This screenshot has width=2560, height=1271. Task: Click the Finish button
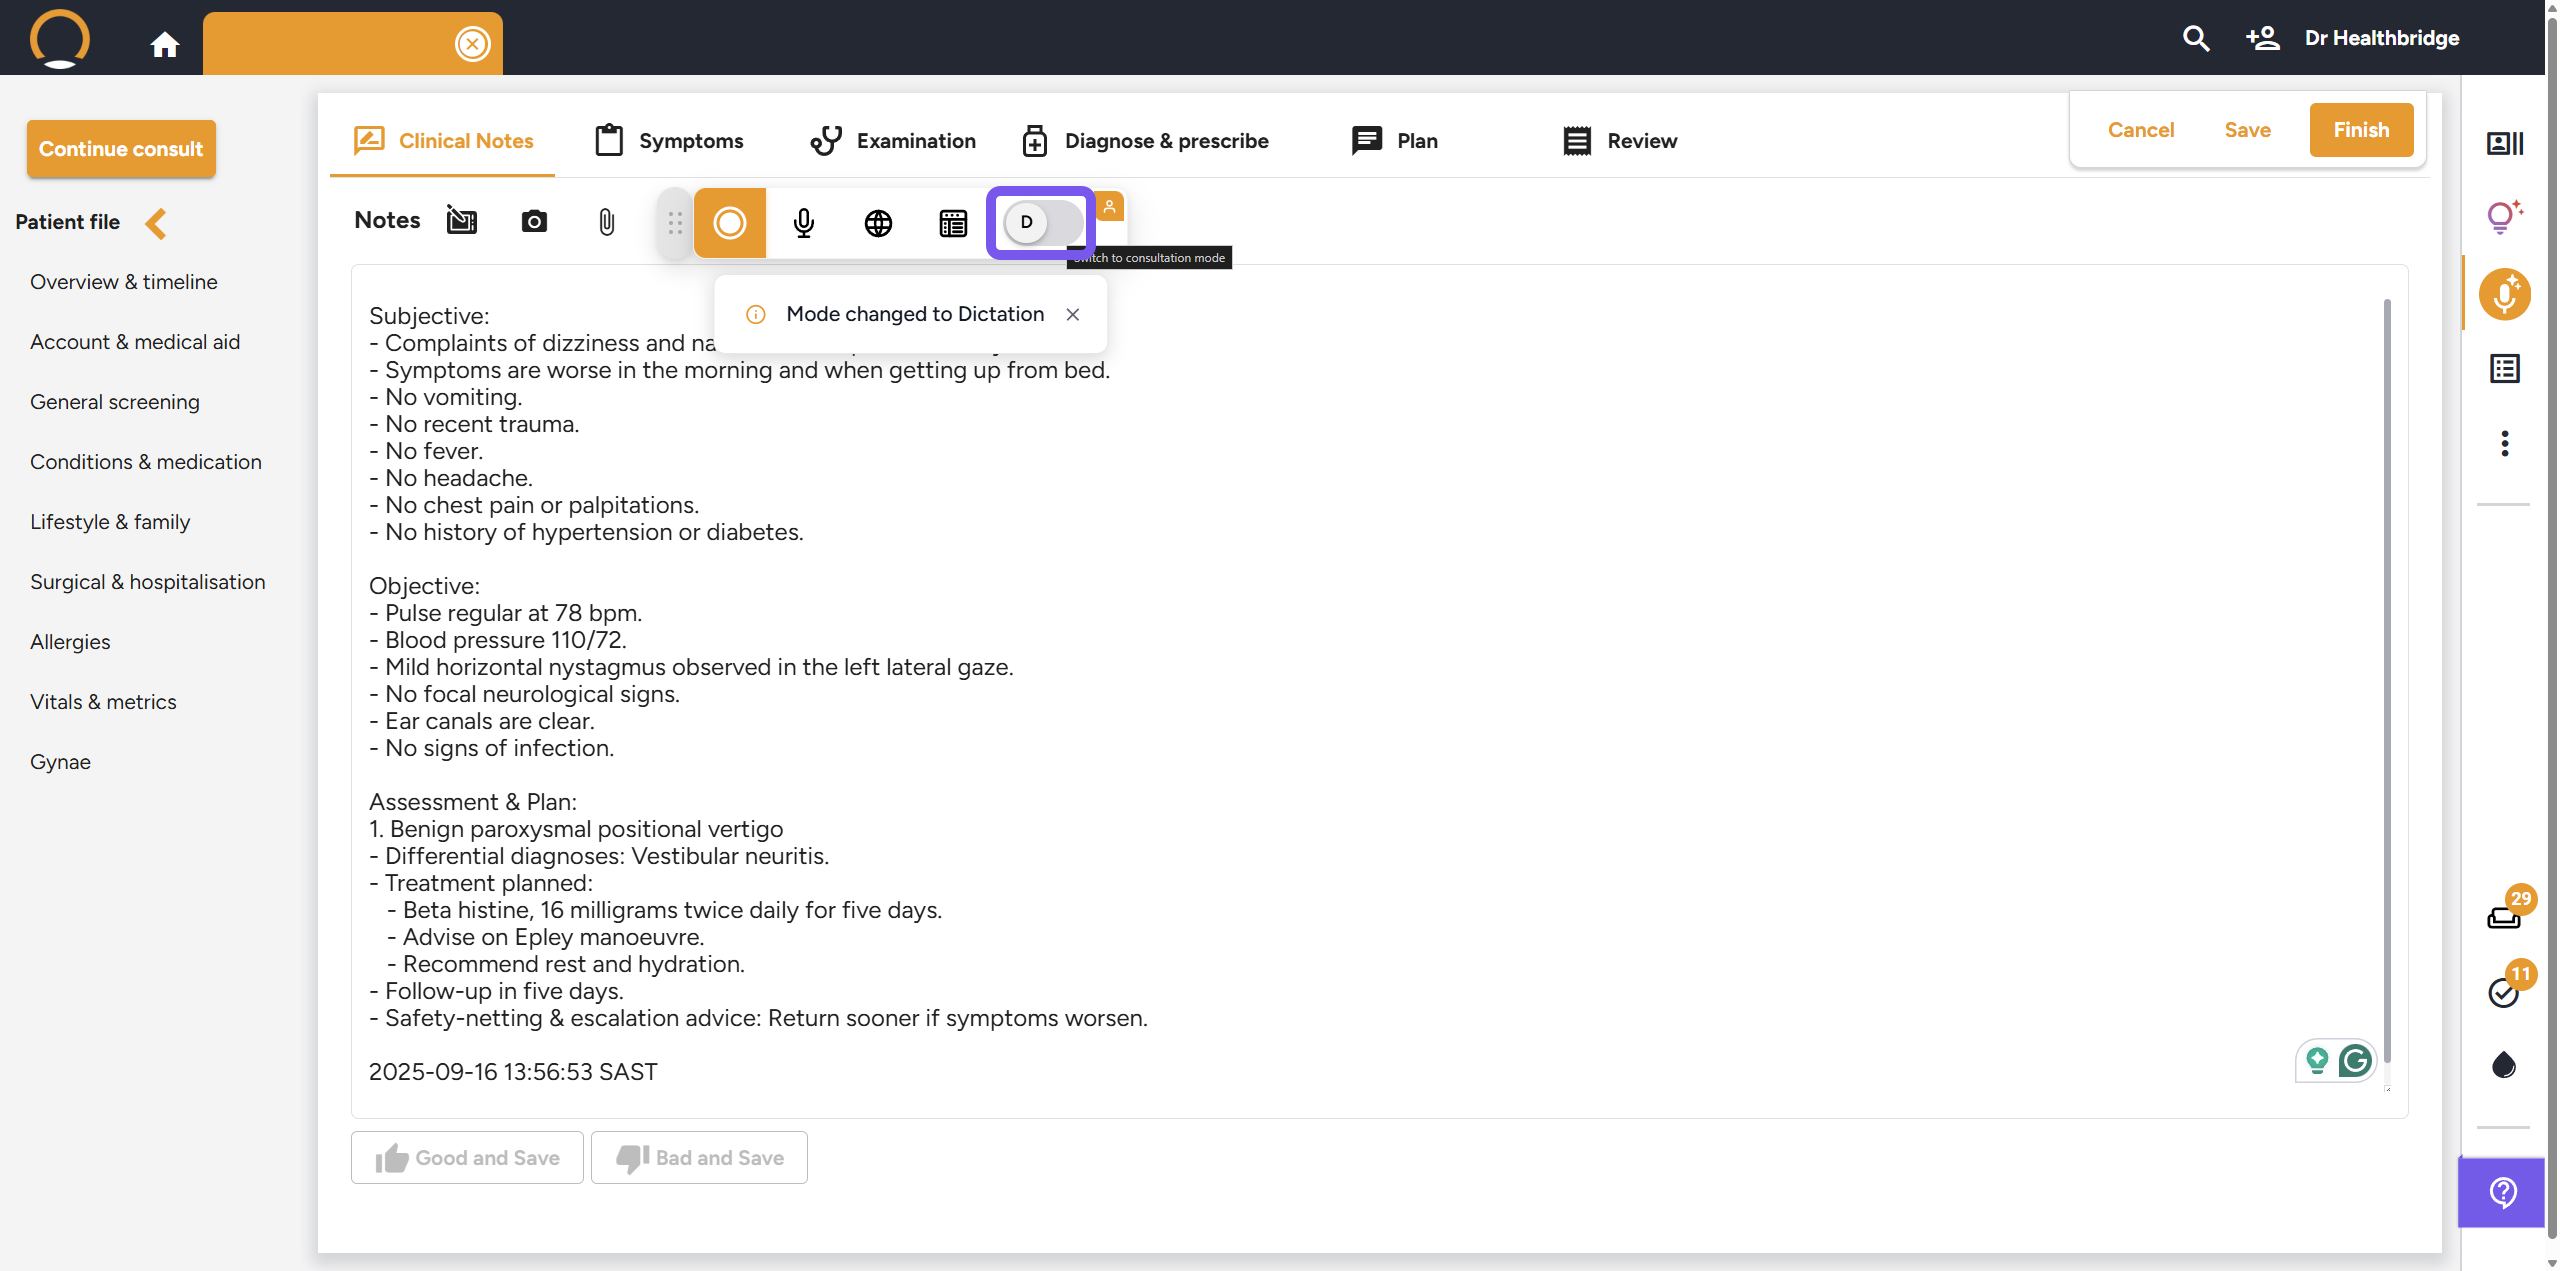point(2360,130)
